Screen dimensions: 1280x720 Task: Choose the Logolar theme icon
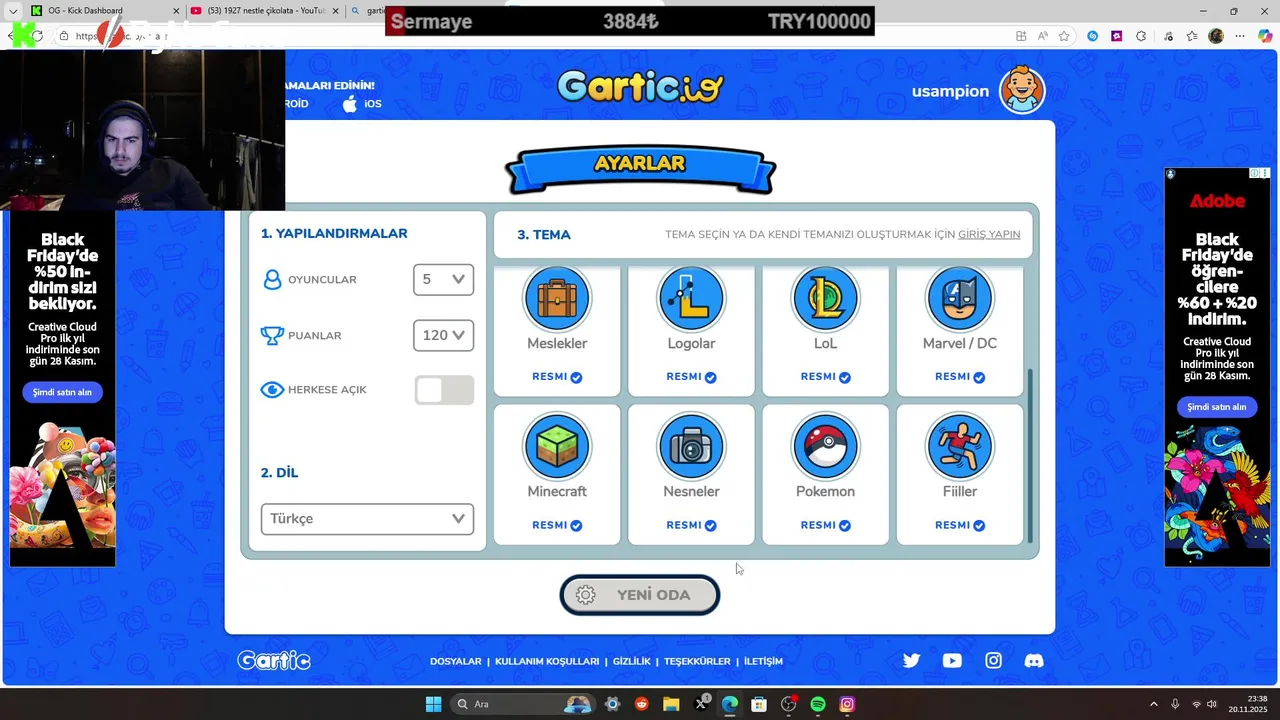[691, 298]
